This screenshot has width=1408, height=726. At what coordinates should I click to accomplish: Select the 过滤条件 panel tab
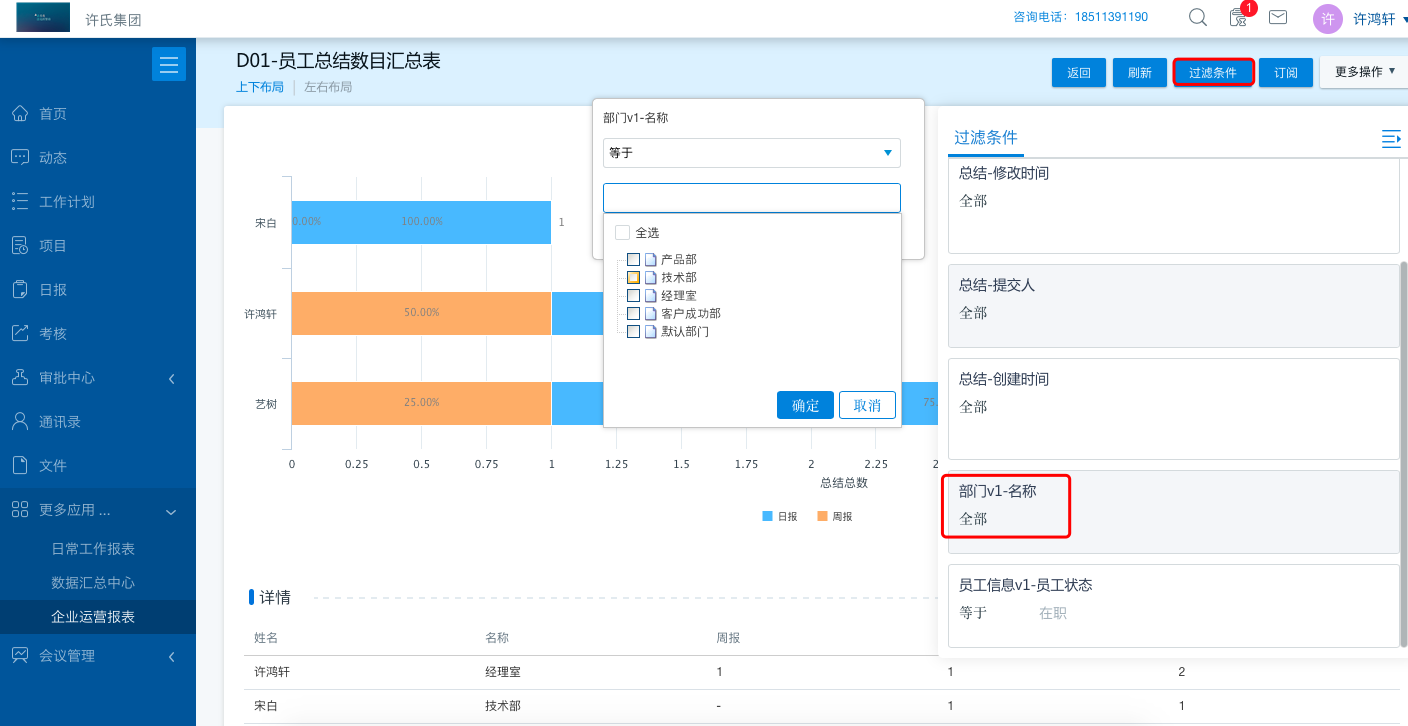(986, 138)
